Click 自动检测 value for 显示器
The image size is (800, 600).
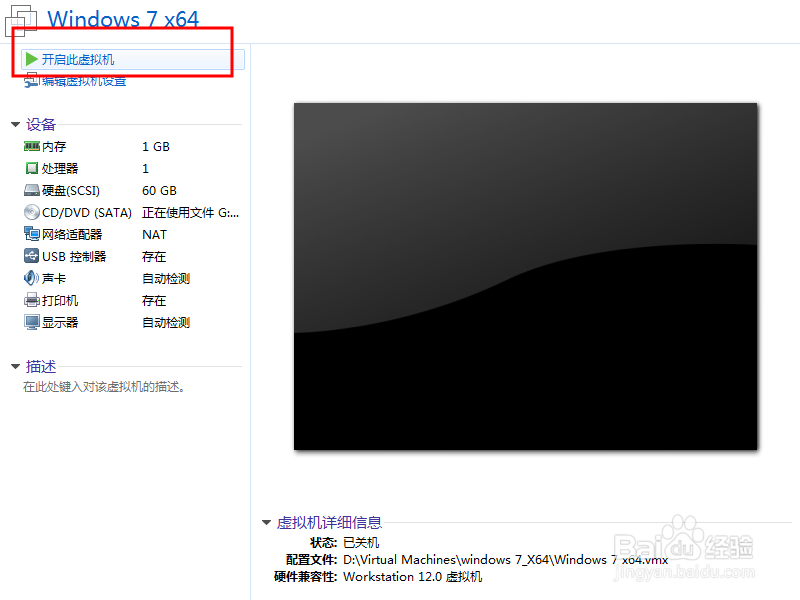166,322
